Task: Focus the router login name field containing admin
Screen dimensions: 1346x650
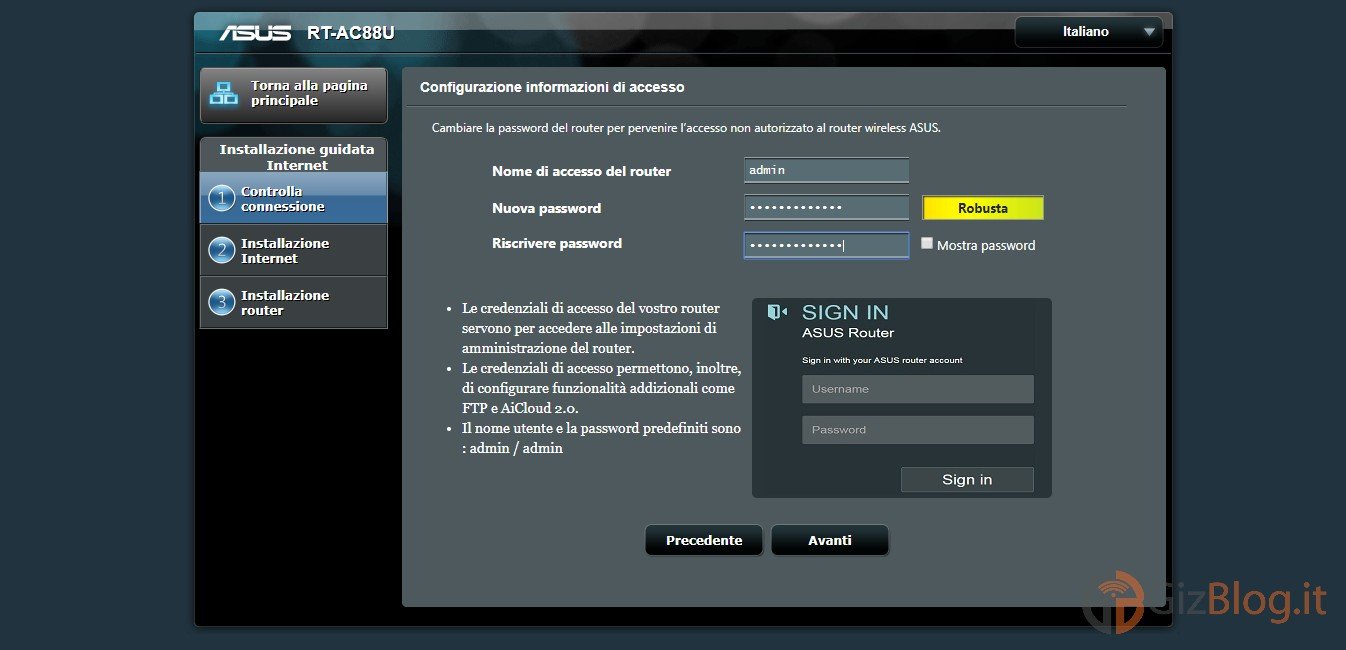Action: tap(826, 170)
